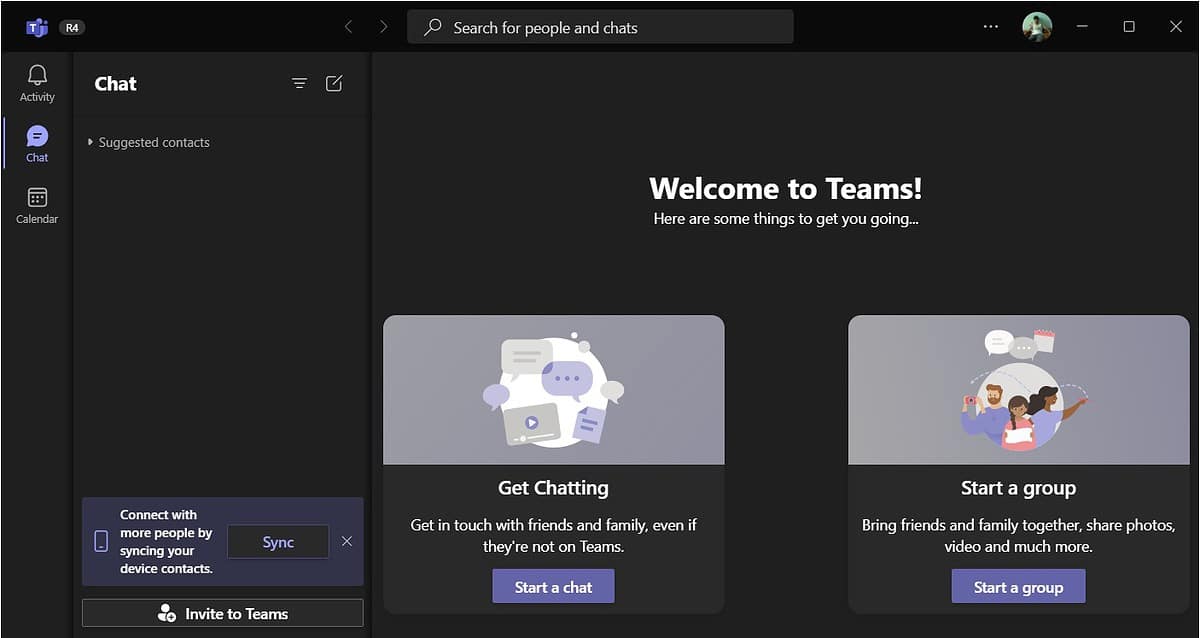Open your profile picture menu

[1037, 26]
